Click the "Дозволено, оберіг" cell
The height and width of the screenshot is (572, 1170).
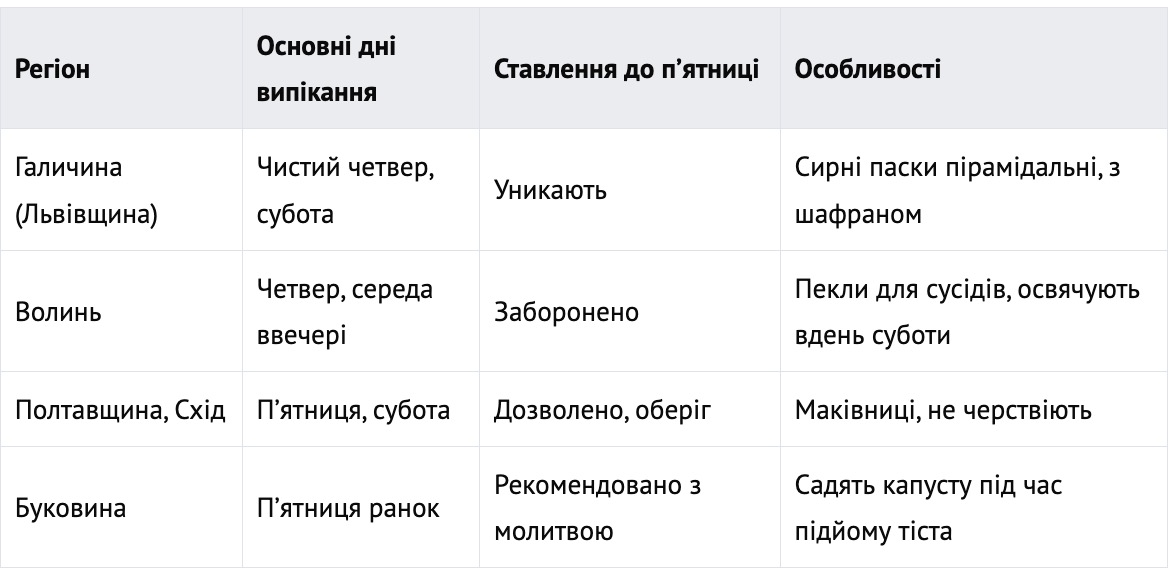coord(602,411)
